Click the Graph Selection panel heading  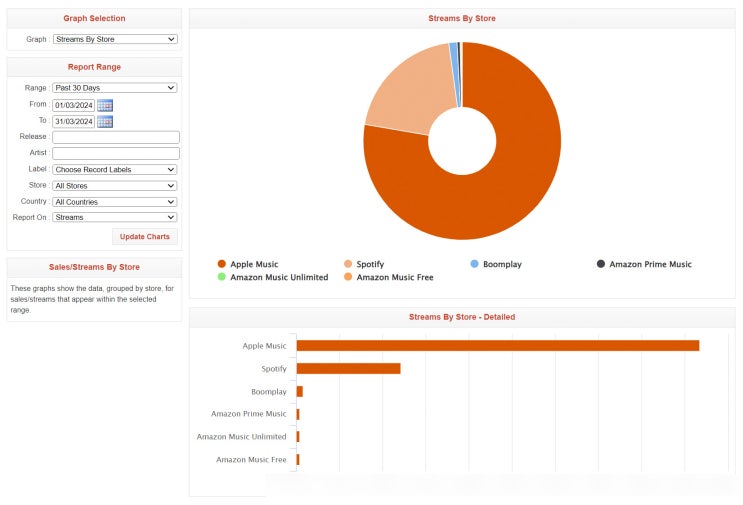pos(94,18)
